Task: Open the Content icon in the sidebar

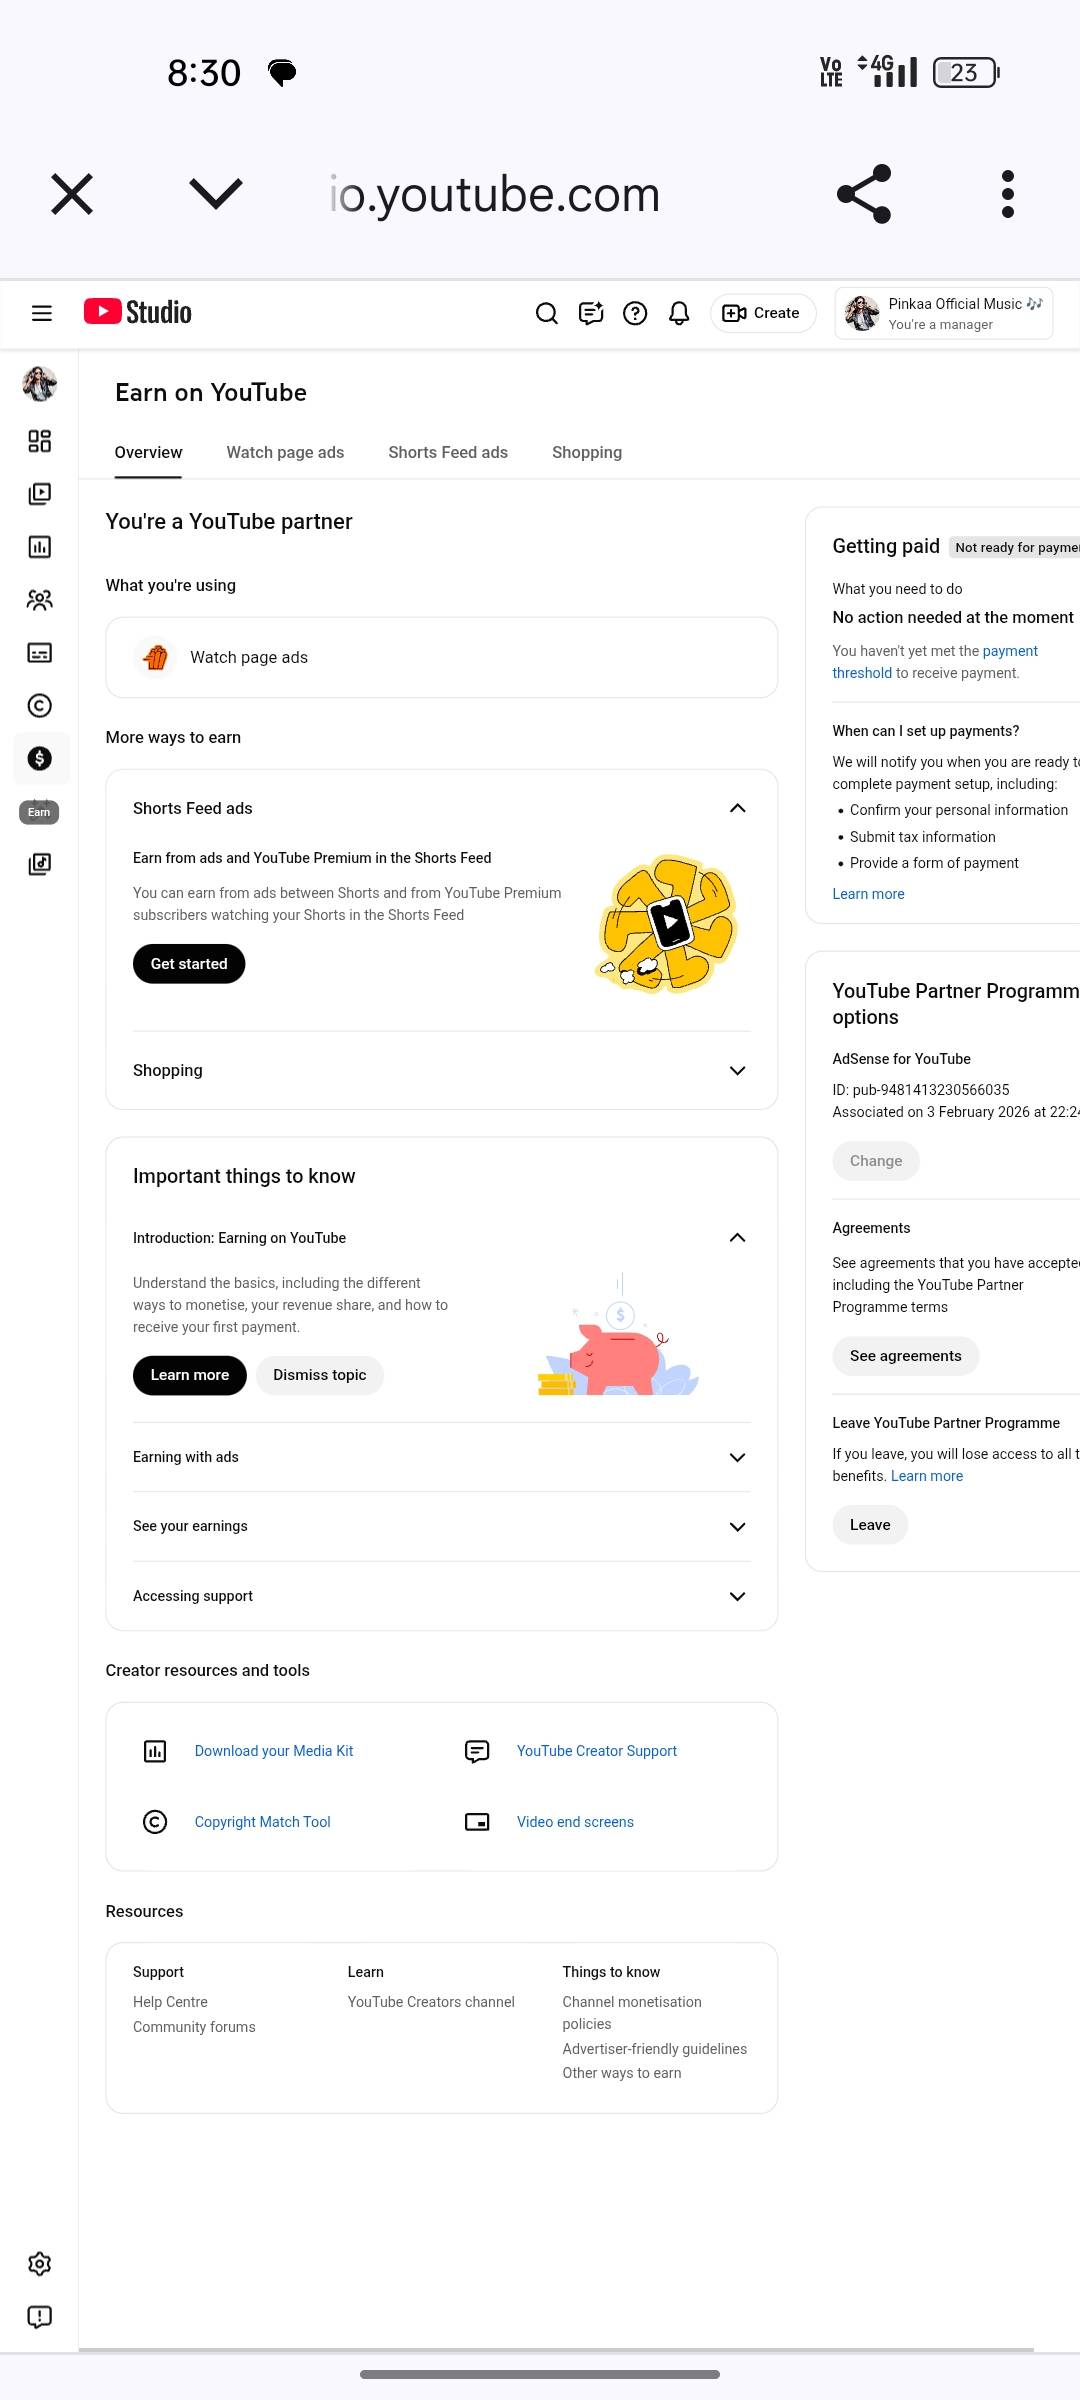Action: (39, 494)
